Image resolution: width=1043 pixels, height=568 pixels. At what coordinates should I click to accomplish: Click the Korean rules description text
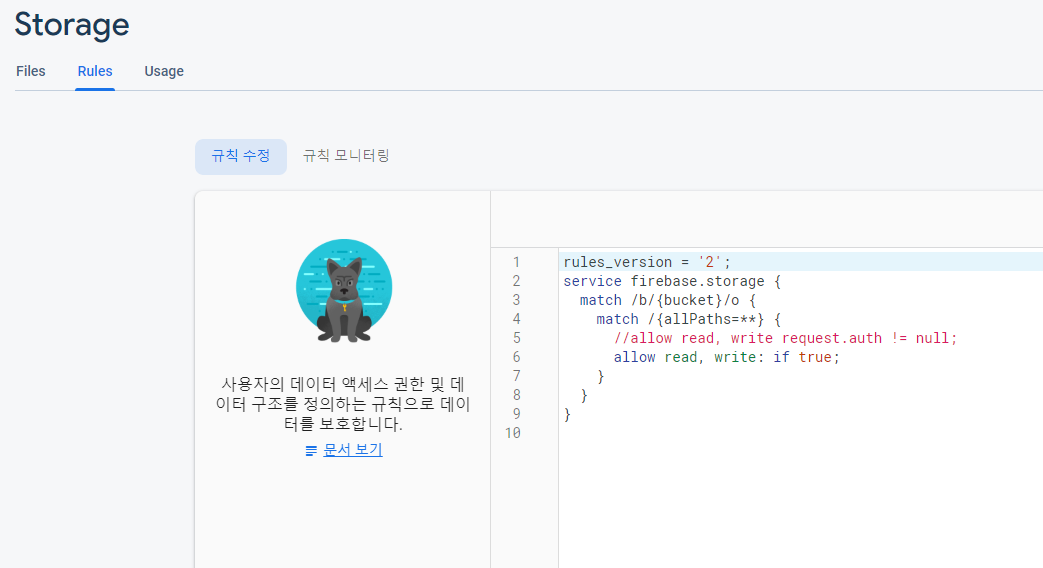click(x=343, y=404)
